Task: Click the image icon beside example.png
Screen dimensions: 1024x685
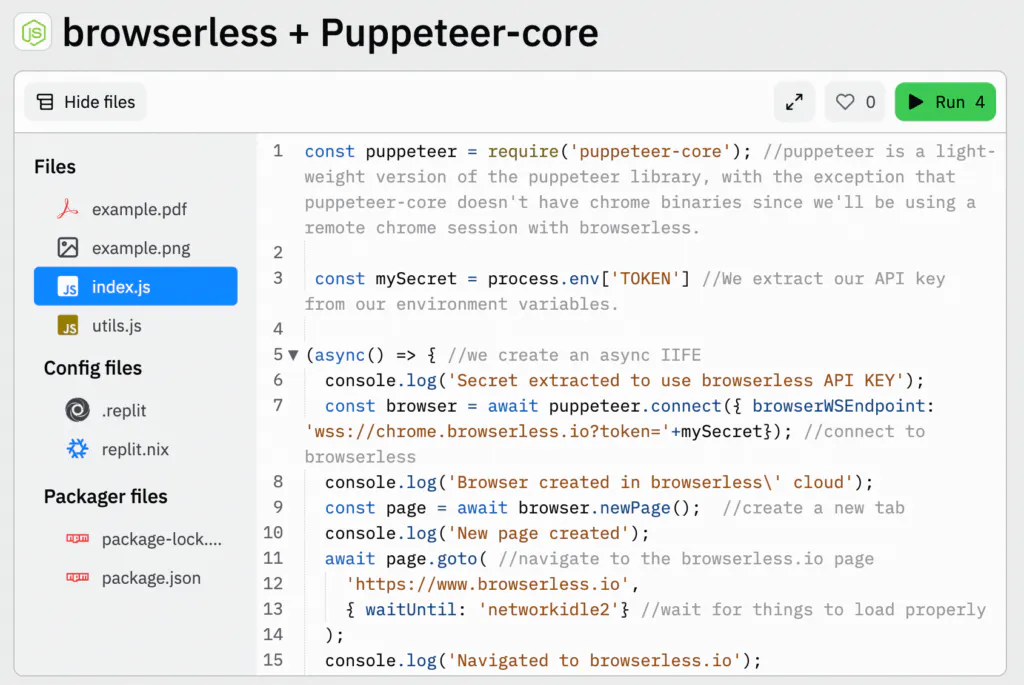Action: [x=67, y=248]
